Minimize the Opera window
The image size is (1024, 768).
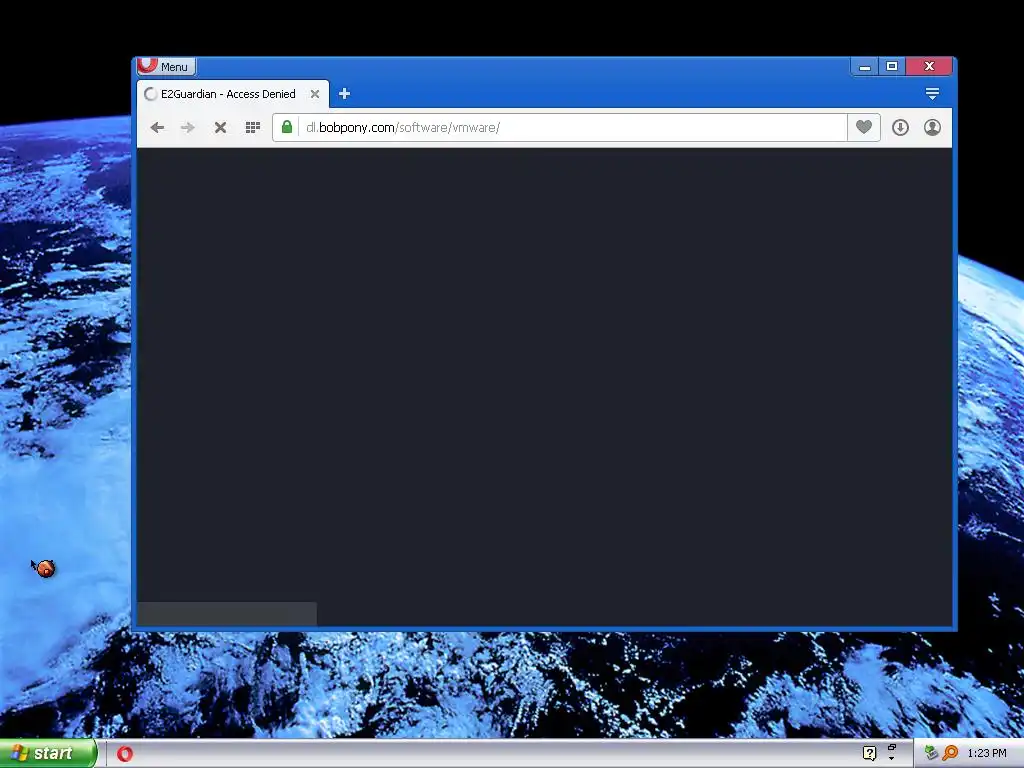[x=865, y=66]
